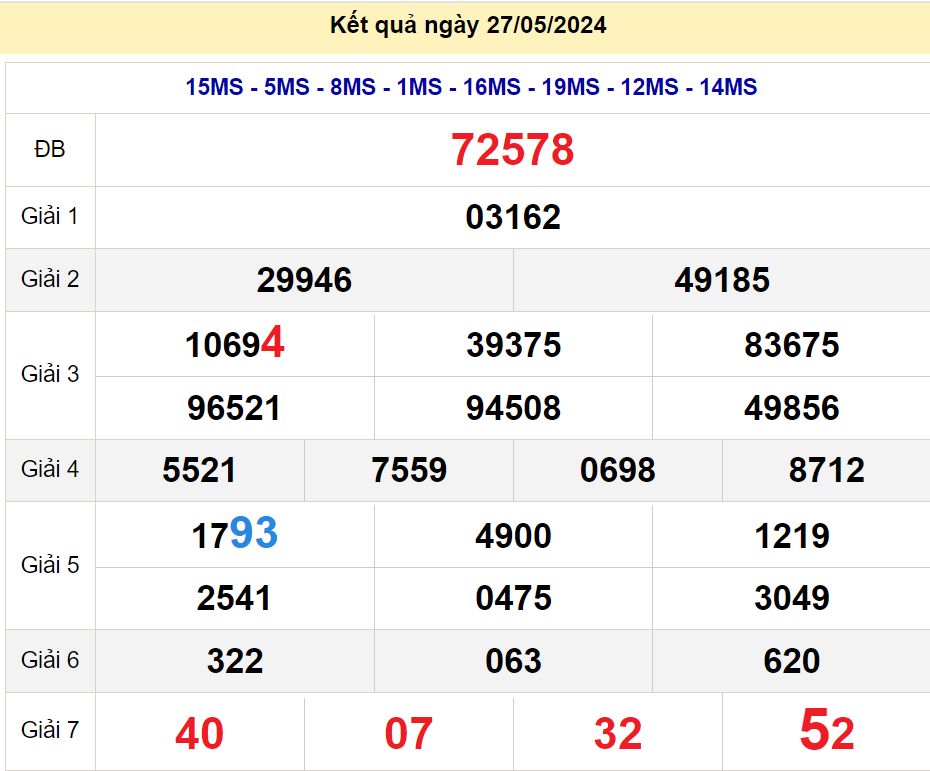Screen dimensions: 930x771
Task: Click Giải 4 number 8712
Action: point(826,470)
